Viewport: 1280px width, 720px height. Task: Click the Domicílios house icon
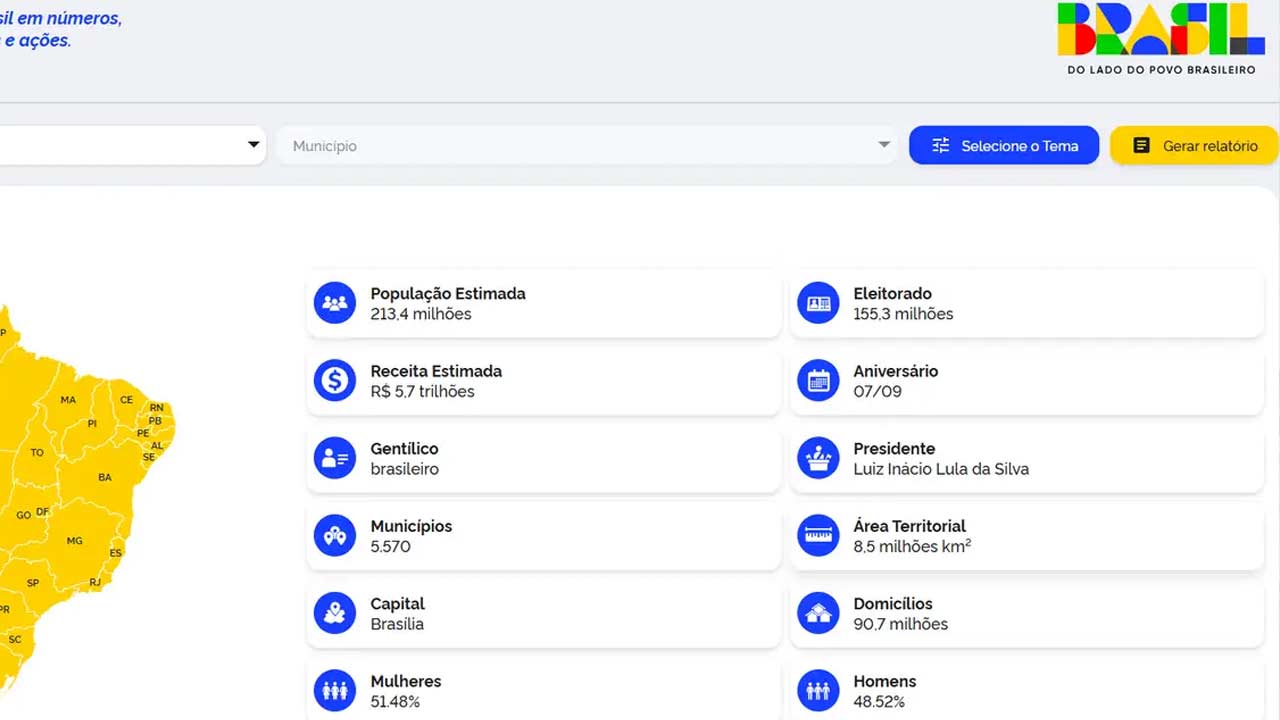pos(818,613)
